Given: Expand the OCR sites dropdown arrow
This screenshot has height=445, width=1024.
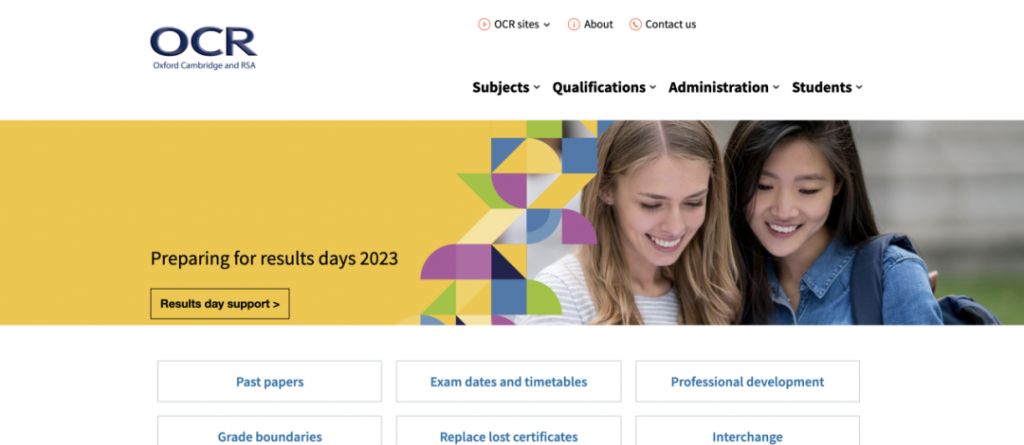Looking at the screenshot, I should 547,25.
